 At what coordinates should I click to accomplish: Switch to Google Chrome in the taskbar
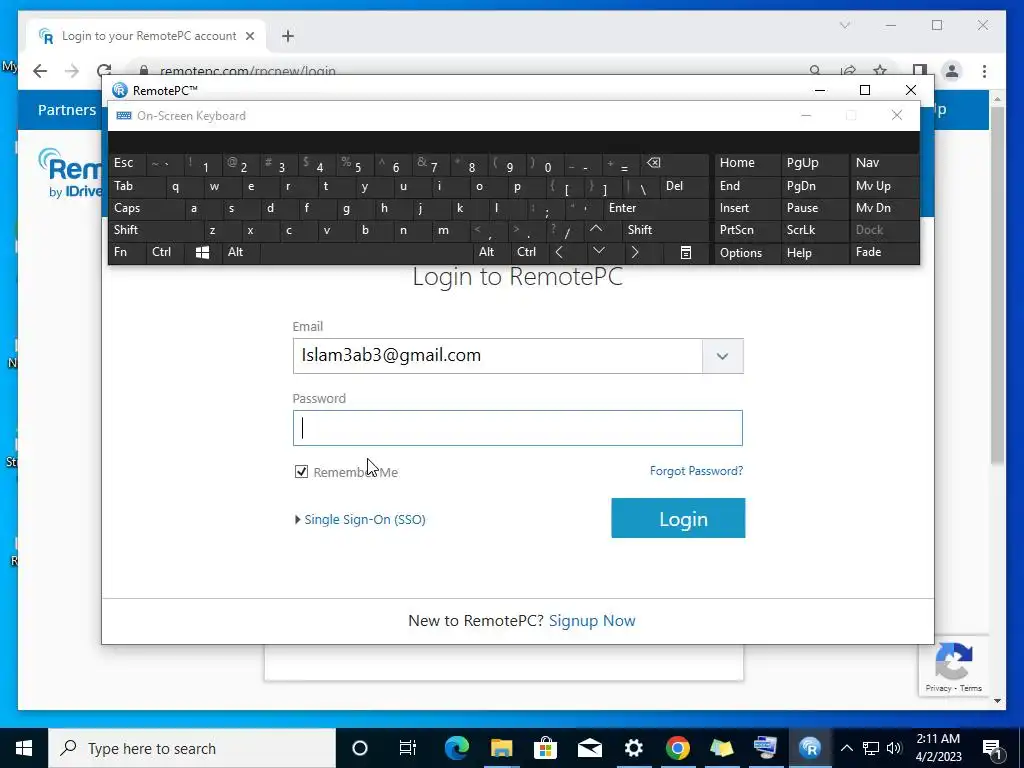click(677, 748)
